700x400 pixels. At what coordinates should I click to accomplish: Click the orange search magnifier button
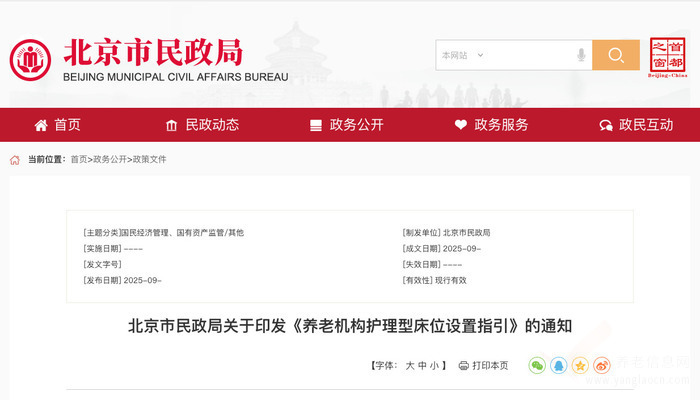[615, 55]
